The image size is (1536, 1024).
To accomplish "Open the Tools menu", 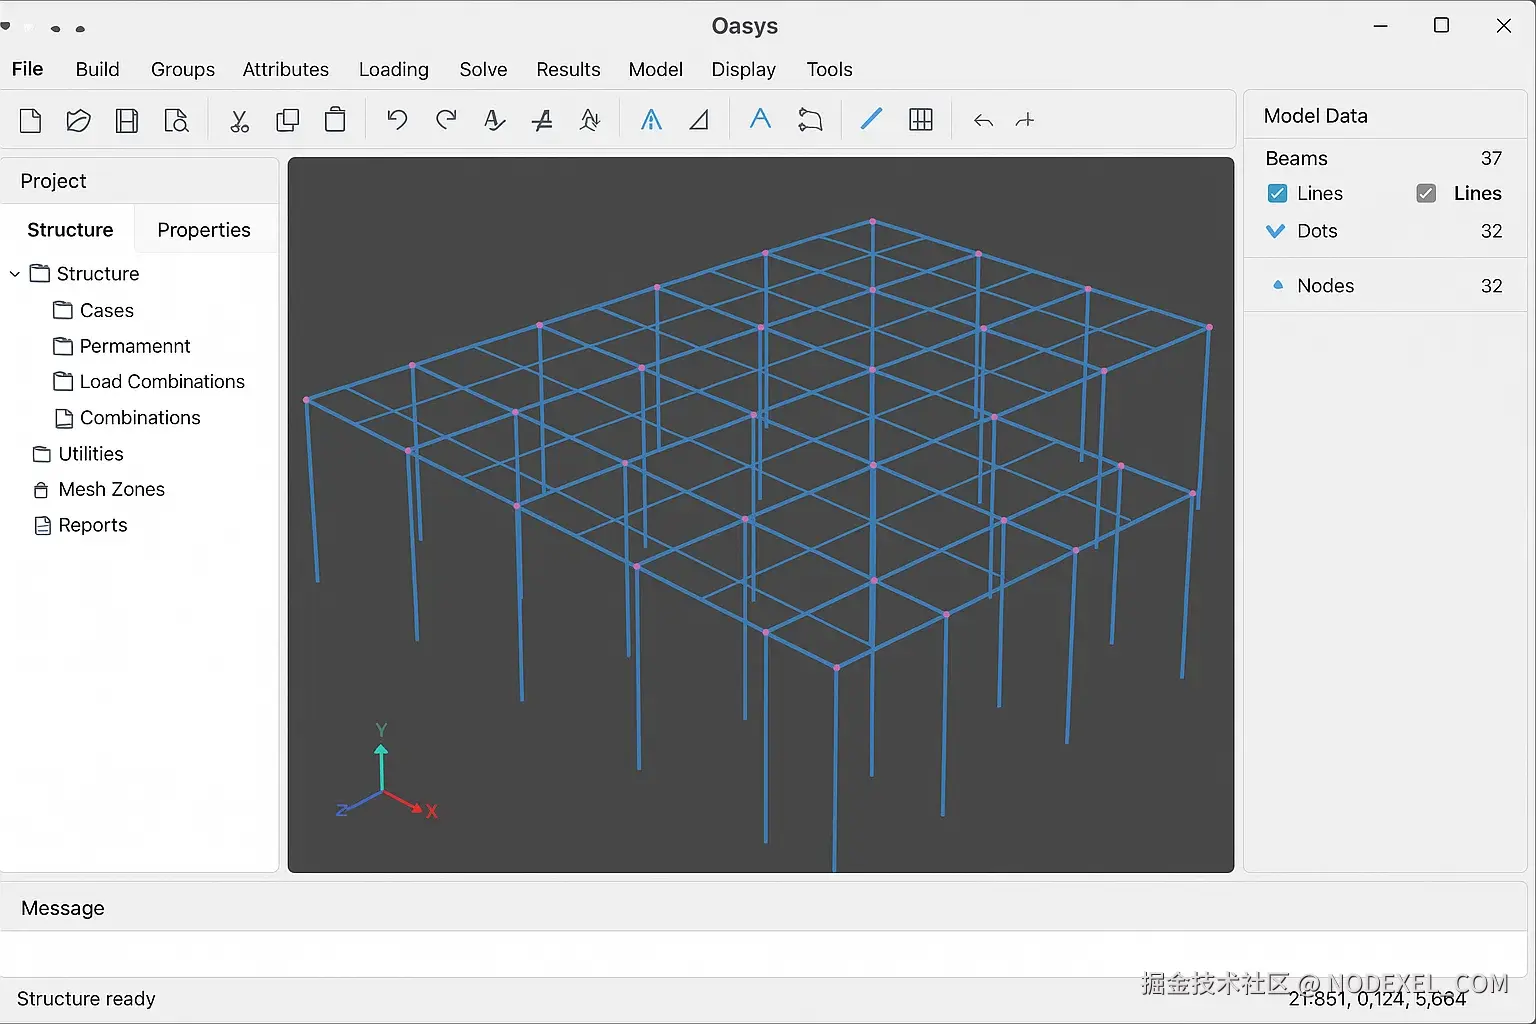I will point(830,69).
